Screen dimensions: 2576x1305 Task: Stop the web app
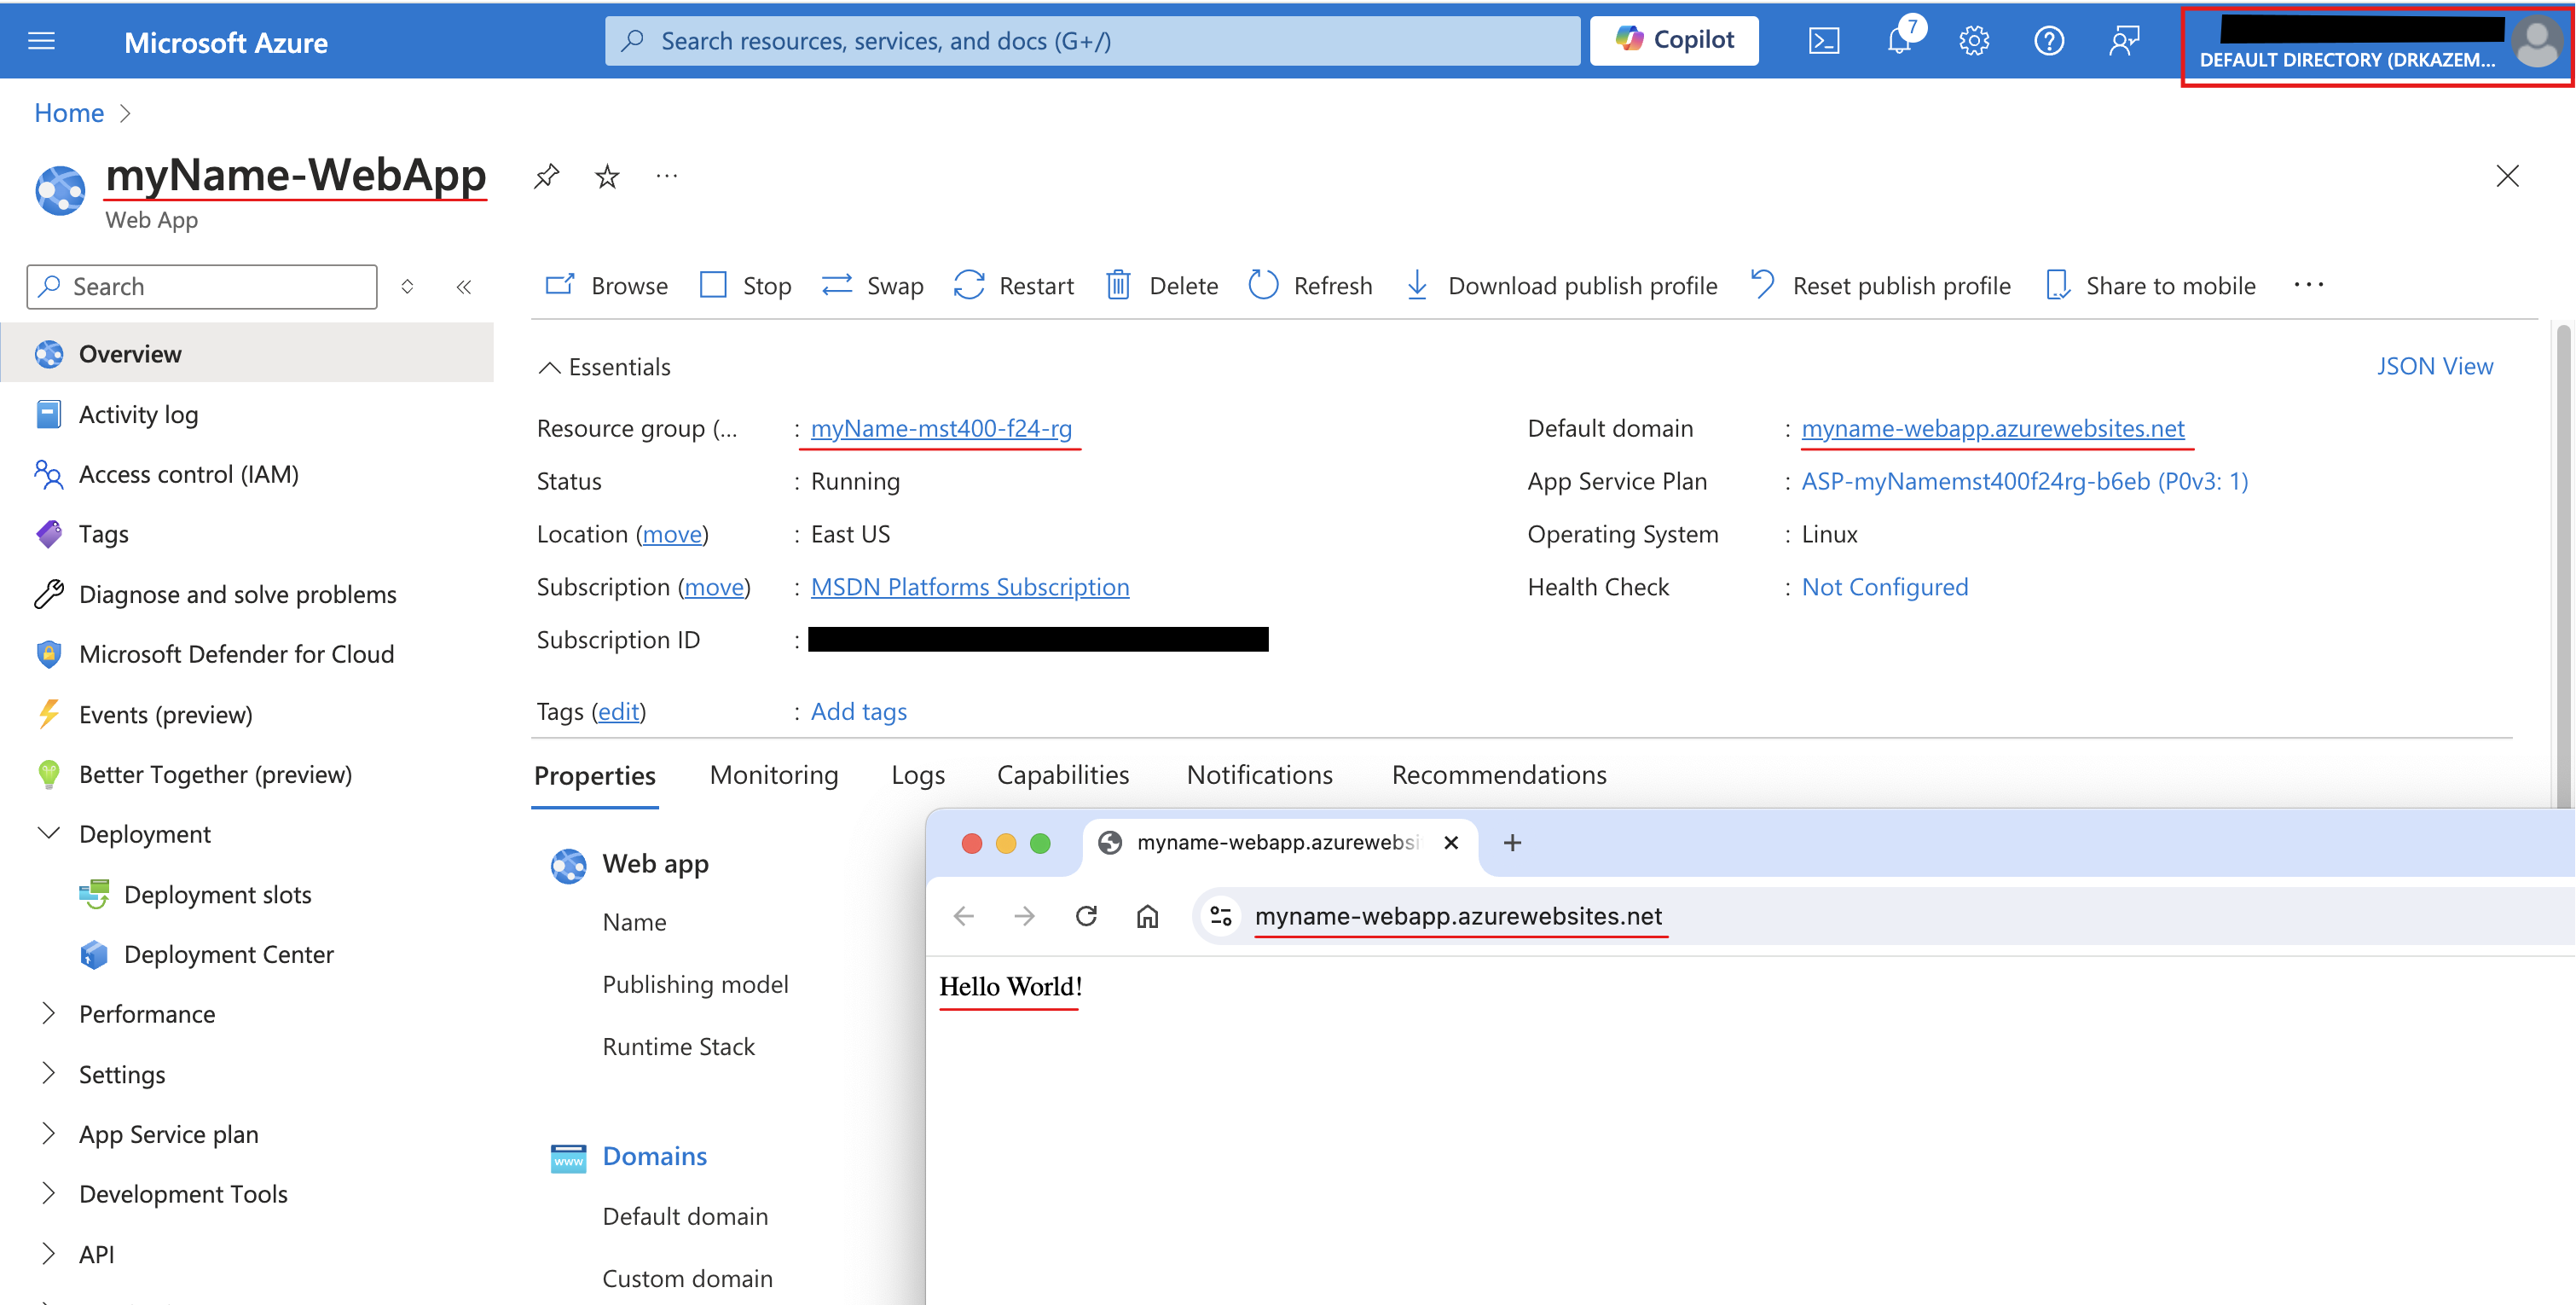point(745,286)
